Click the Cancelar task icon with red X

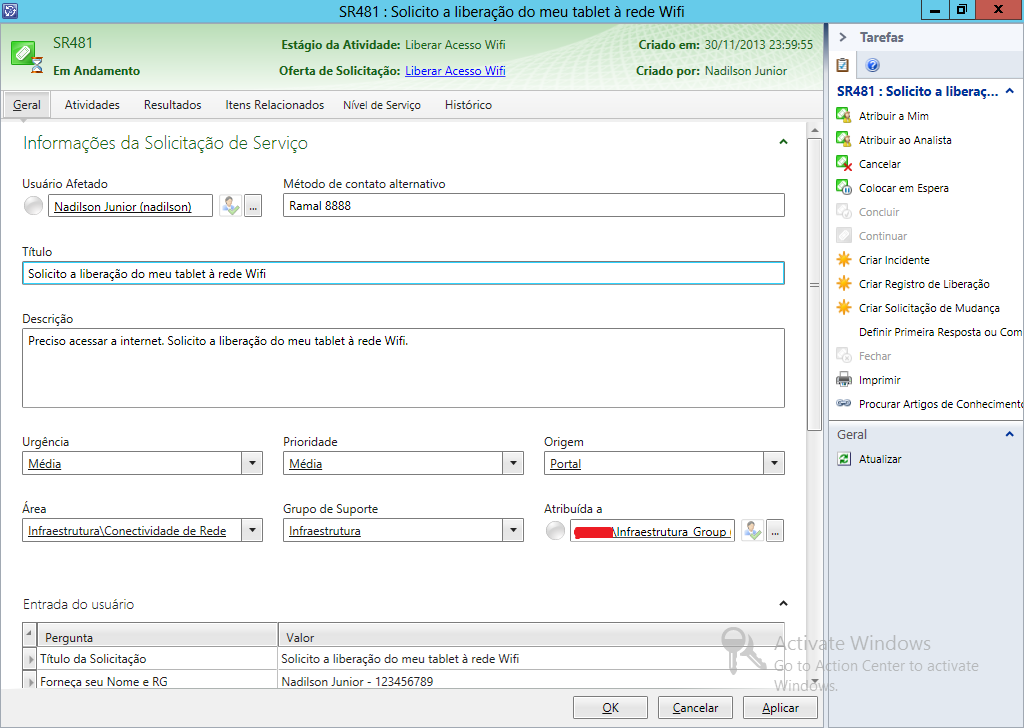coord(844,164)
